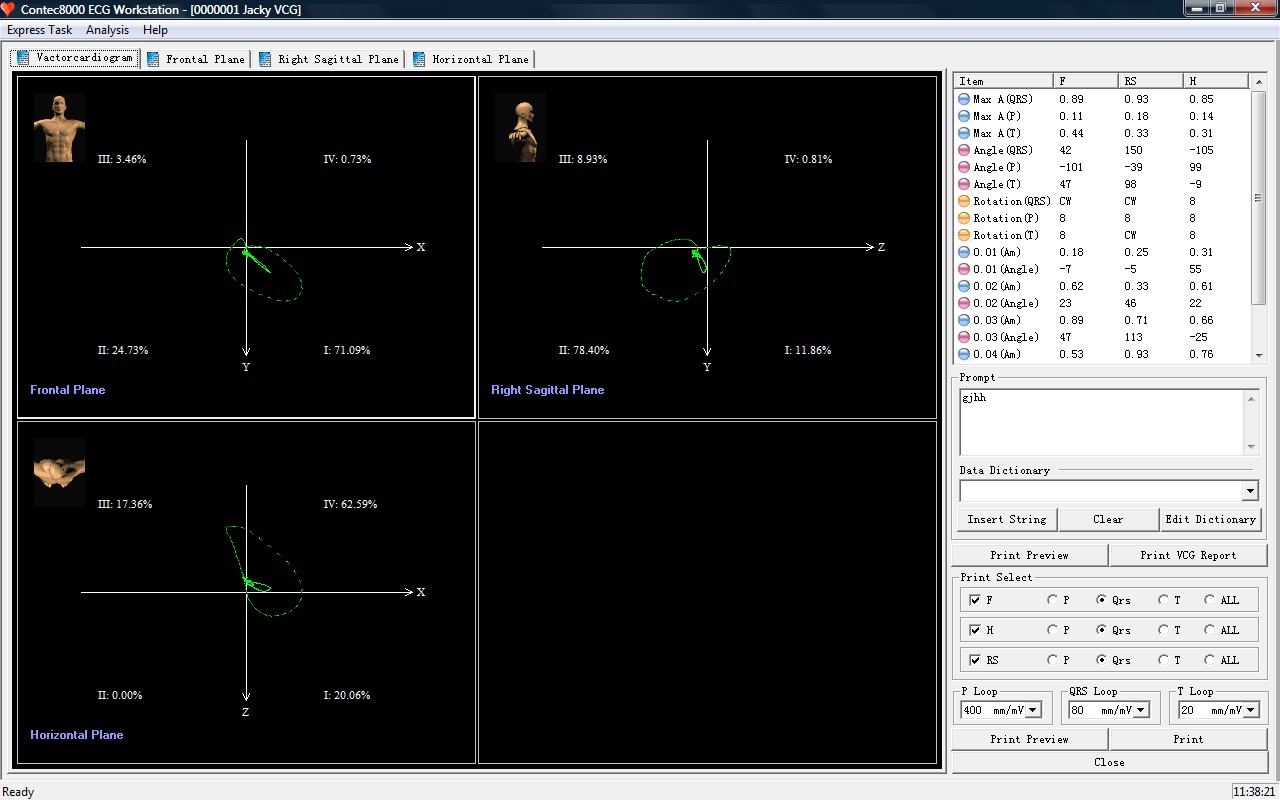Click the Print VCG Report button
Screen dimensions: 1280x800
point(1188,555)
